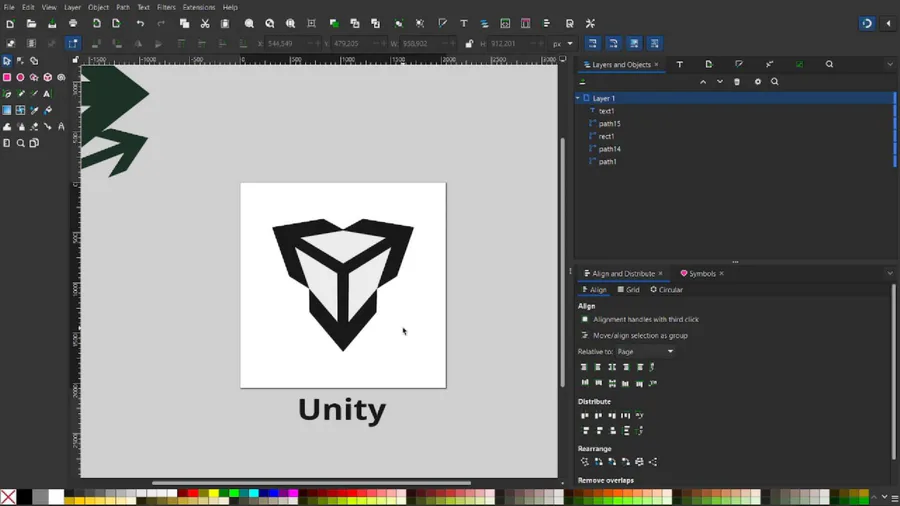Click the no-fill X swatch

pos(8,497)
